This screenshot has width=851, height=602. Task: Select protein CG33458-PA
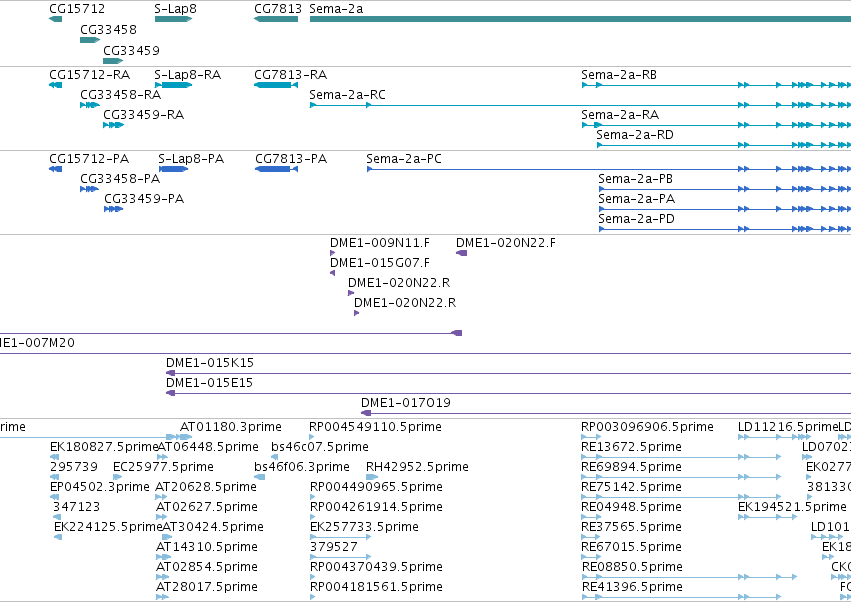pos(120,179)
